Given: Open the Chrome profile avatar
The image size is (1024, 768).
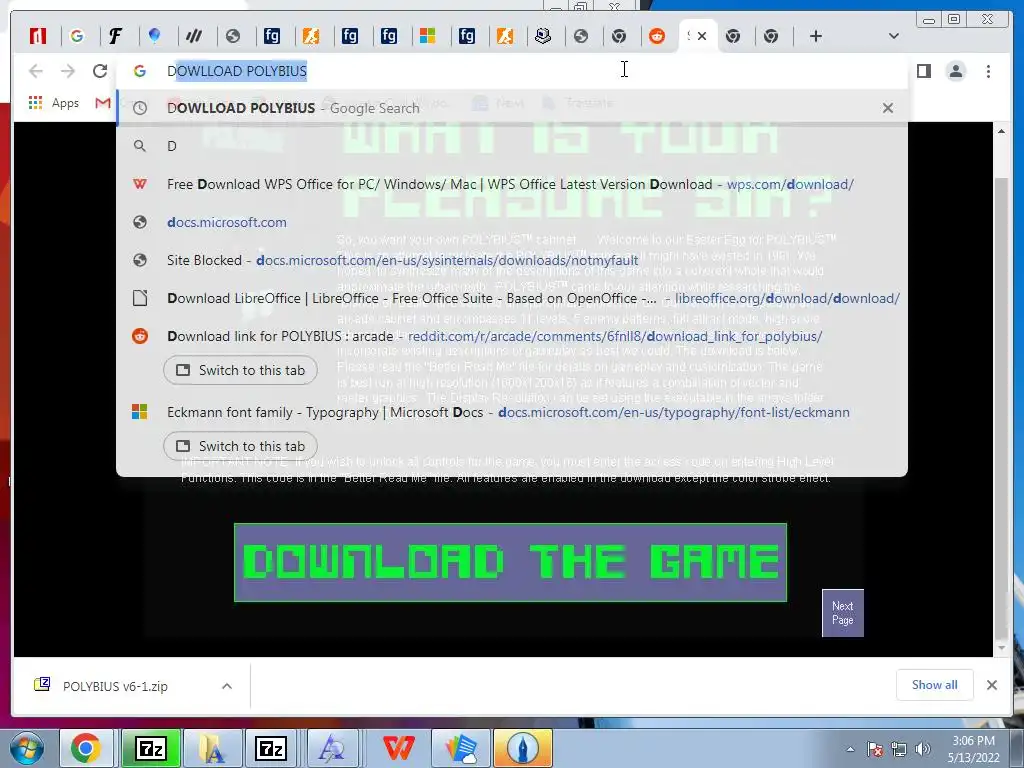Looking at the screenshot, I should pos(955,71).
